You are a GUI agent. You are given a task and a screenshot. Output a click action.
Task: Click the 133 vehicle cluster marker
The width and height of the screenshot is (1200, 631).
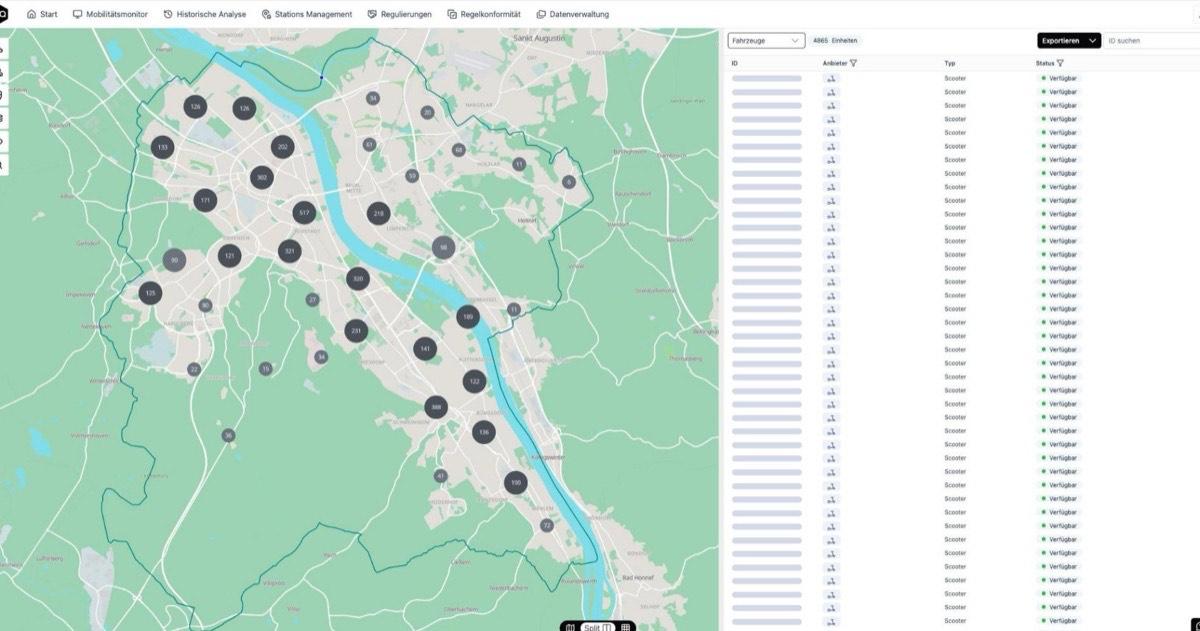click(x=162, y=147)
